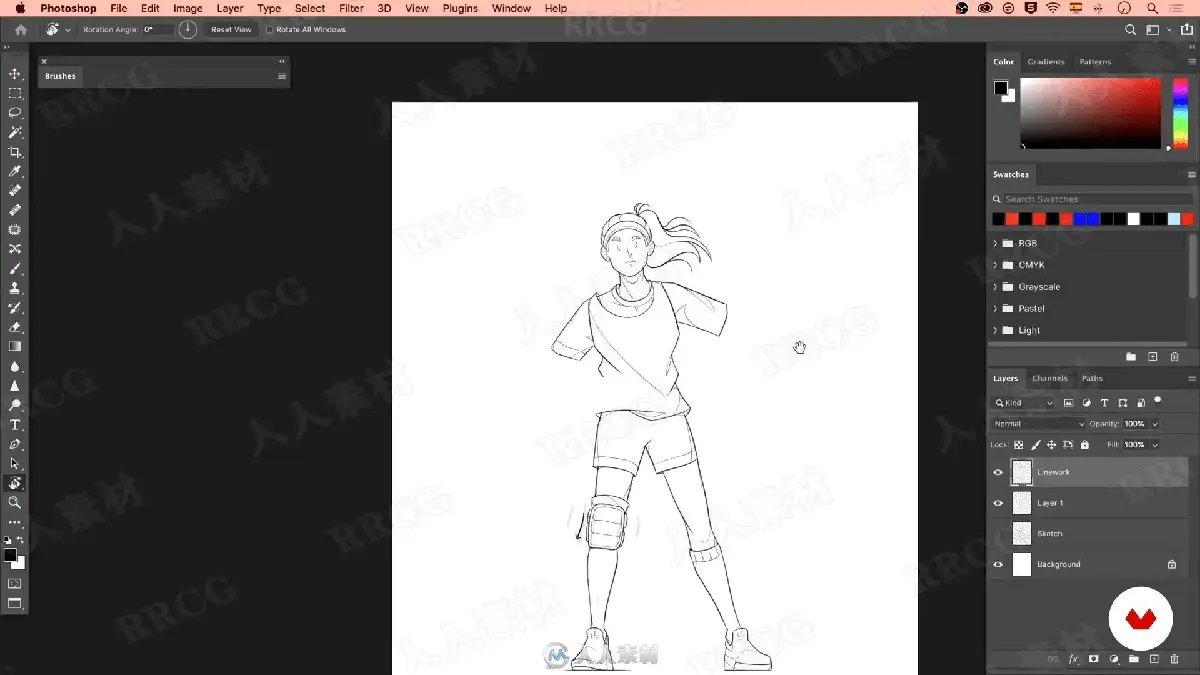Open the Layer menu
The width and height of the screenshot is (1200, 675).
tap(230, 8)
